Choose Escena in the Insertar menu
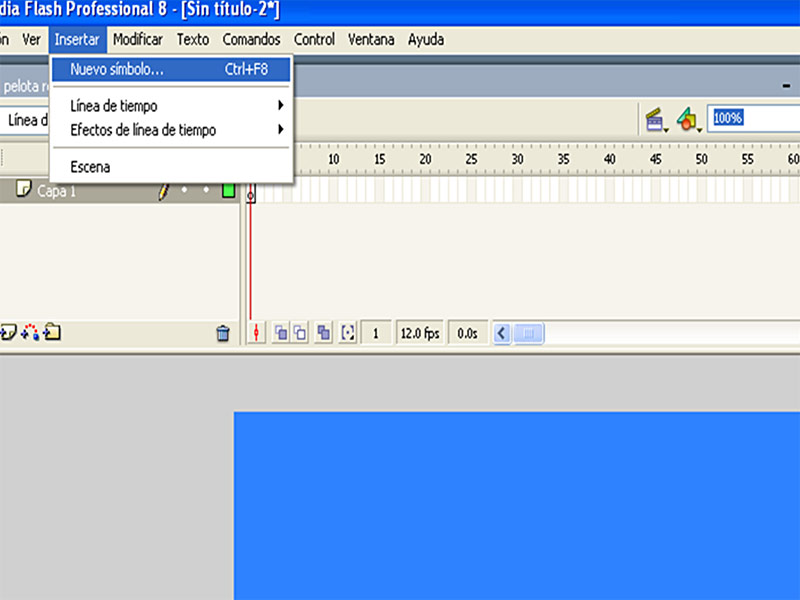800x600 pixels. tap(90, 167)
